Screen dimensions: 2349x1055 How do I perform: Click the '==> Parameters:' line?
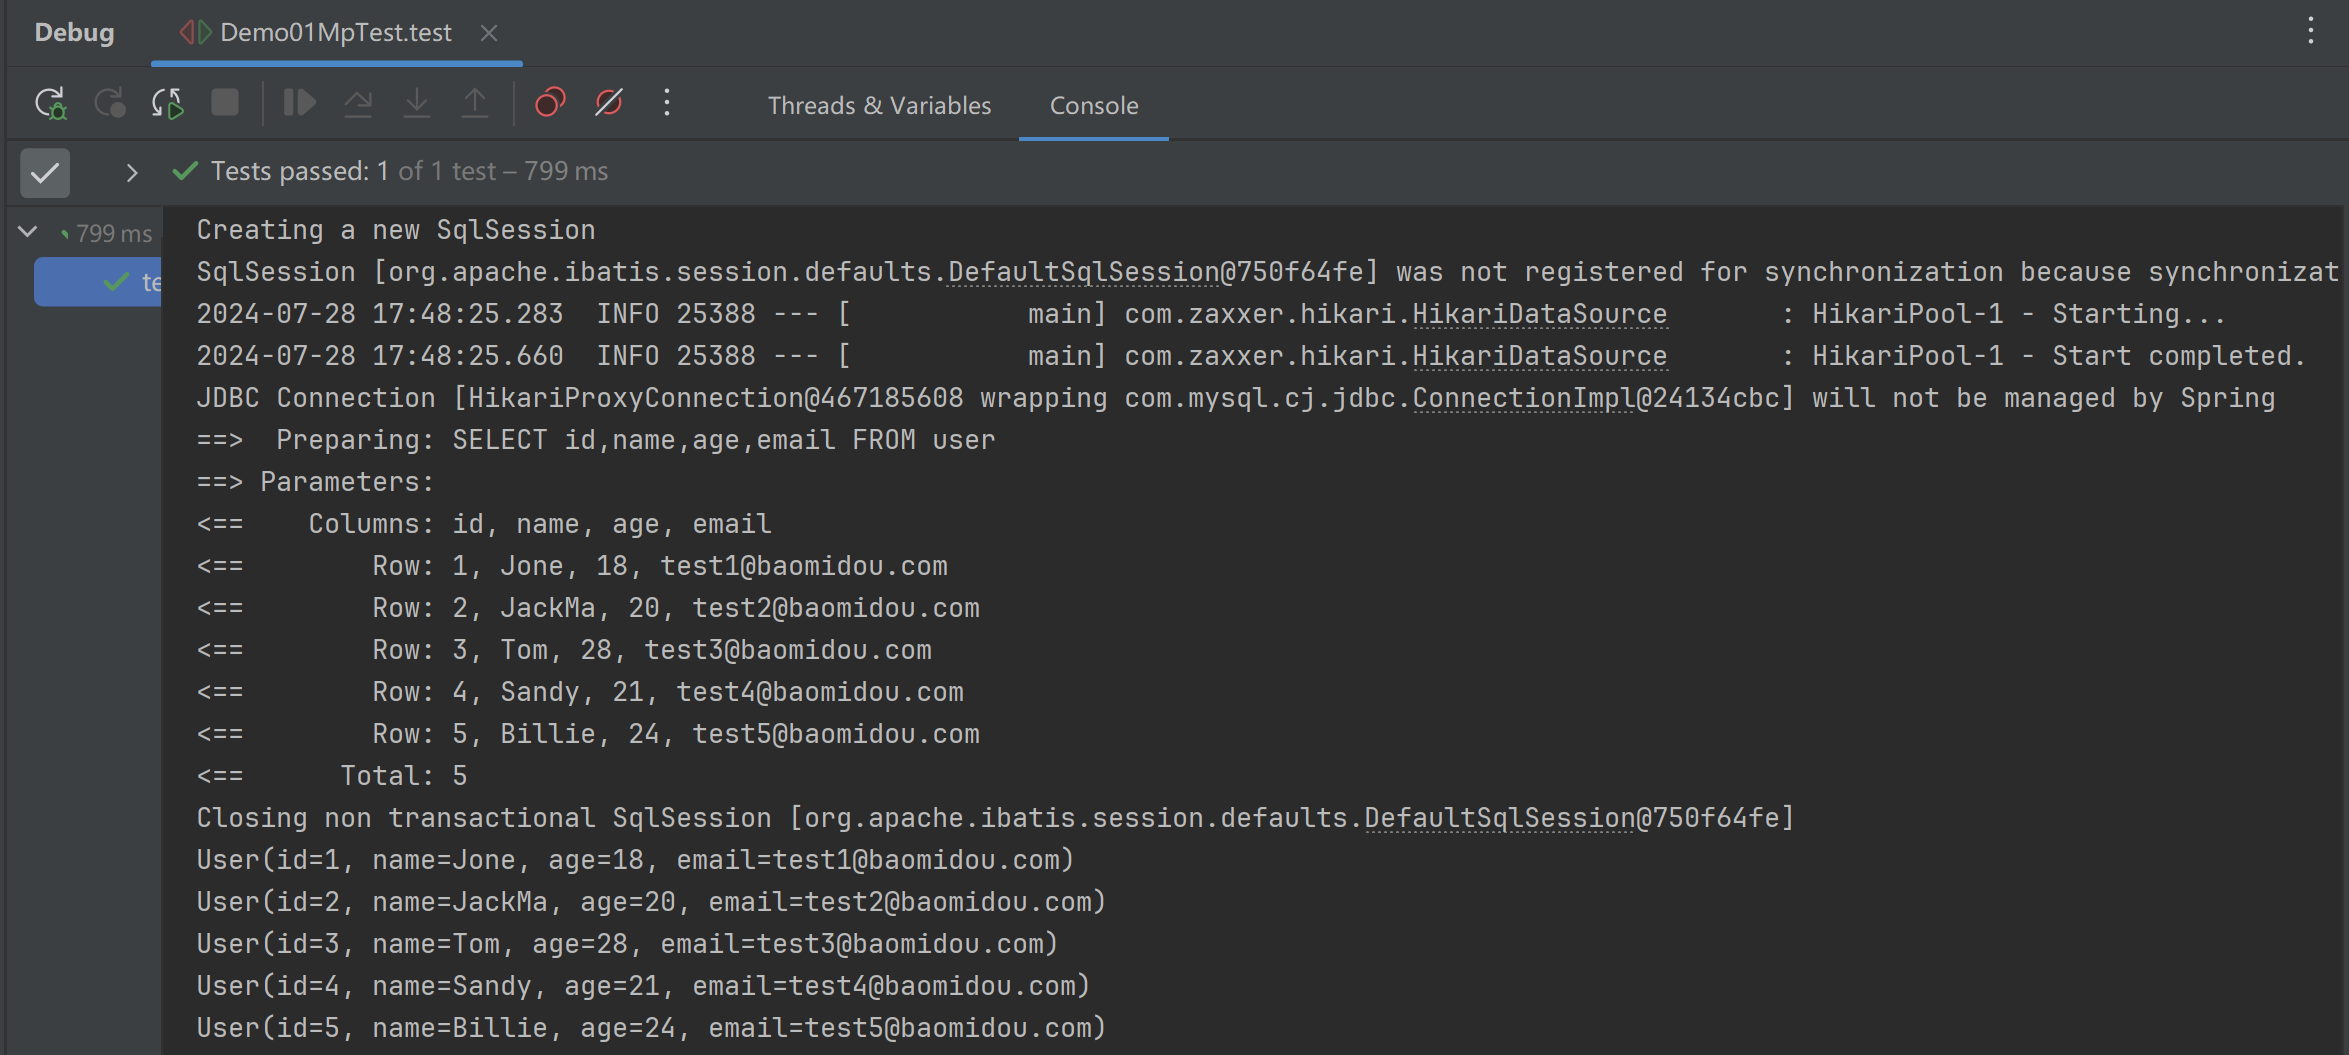pos(315,482)
